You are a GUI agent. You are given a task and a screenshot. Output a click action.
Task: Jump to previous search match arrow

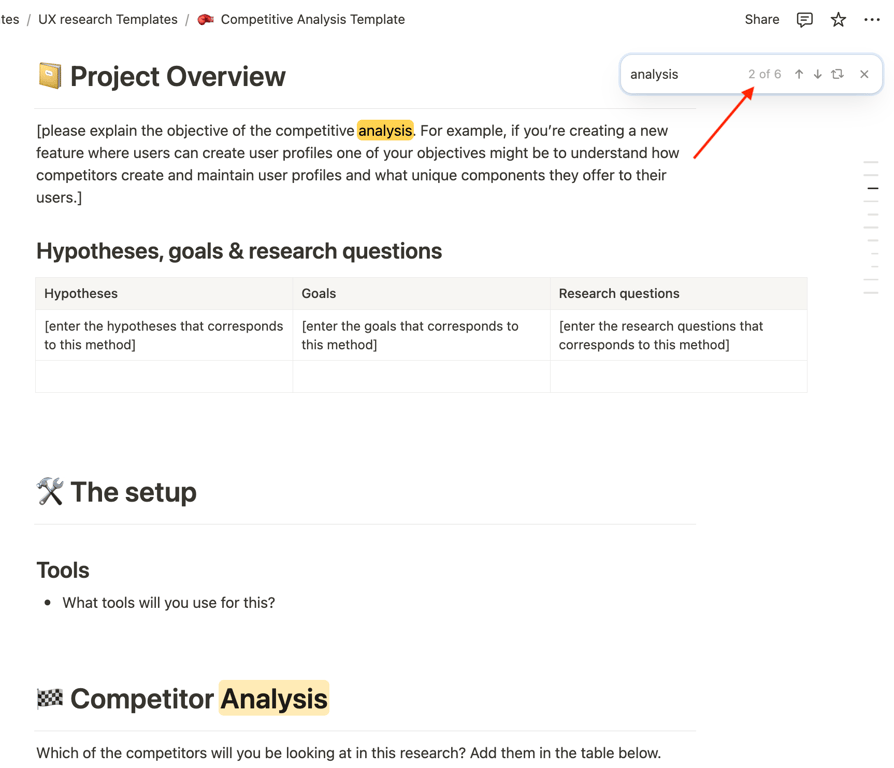click(x=799, y=74)
